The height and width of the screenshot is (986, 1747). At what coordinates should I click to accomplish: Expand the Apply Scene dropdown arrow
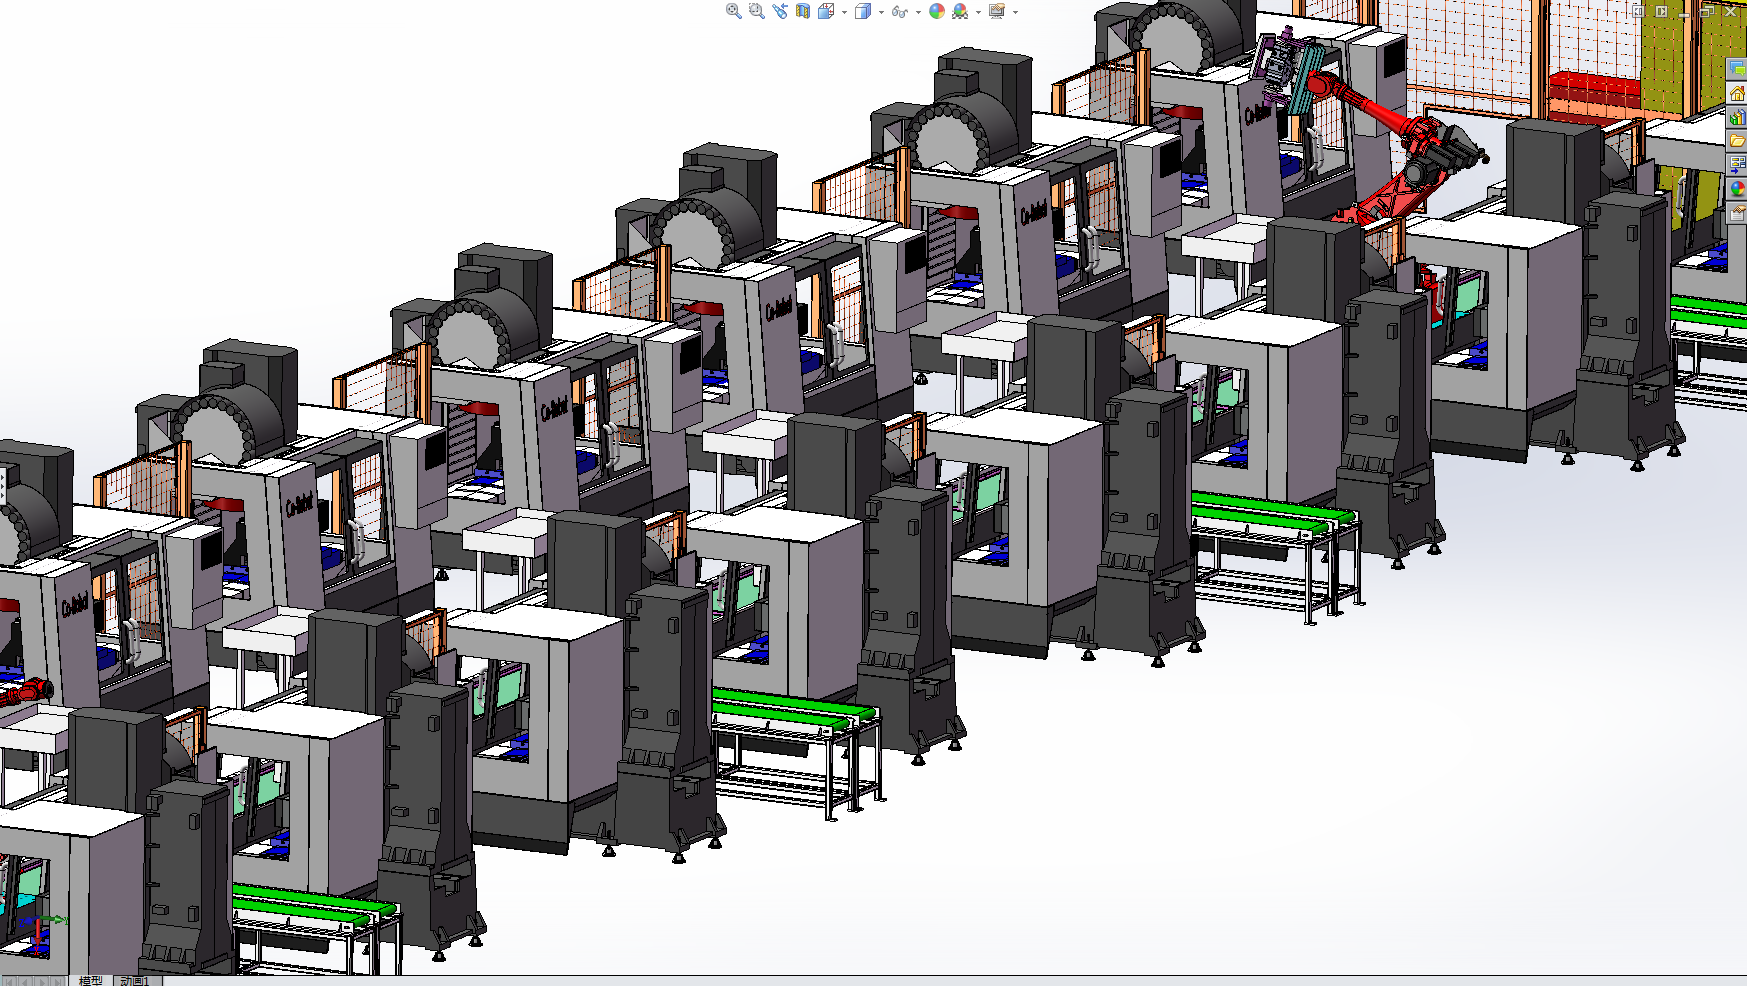point(978,12)
